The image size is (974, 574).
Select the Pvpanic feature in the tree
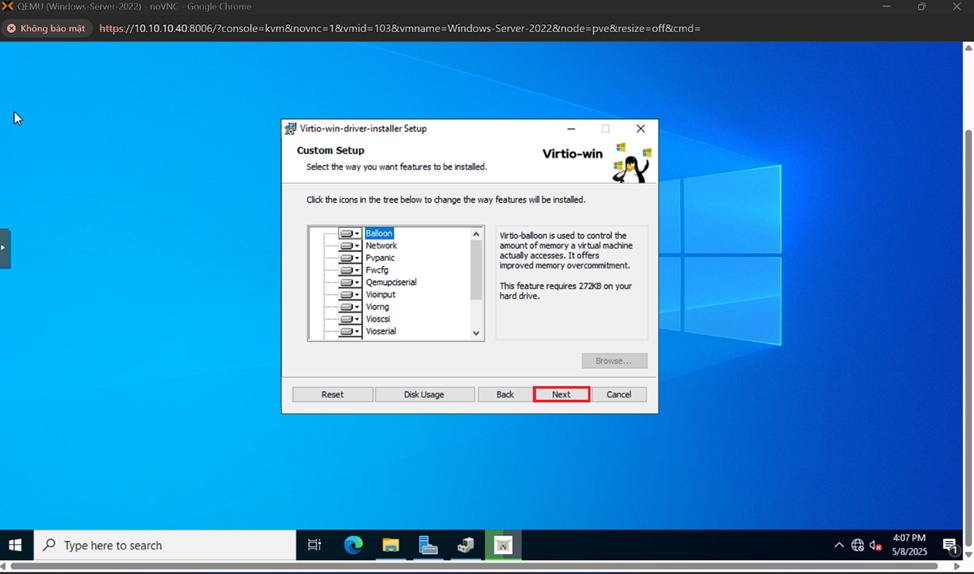point(380,258)
